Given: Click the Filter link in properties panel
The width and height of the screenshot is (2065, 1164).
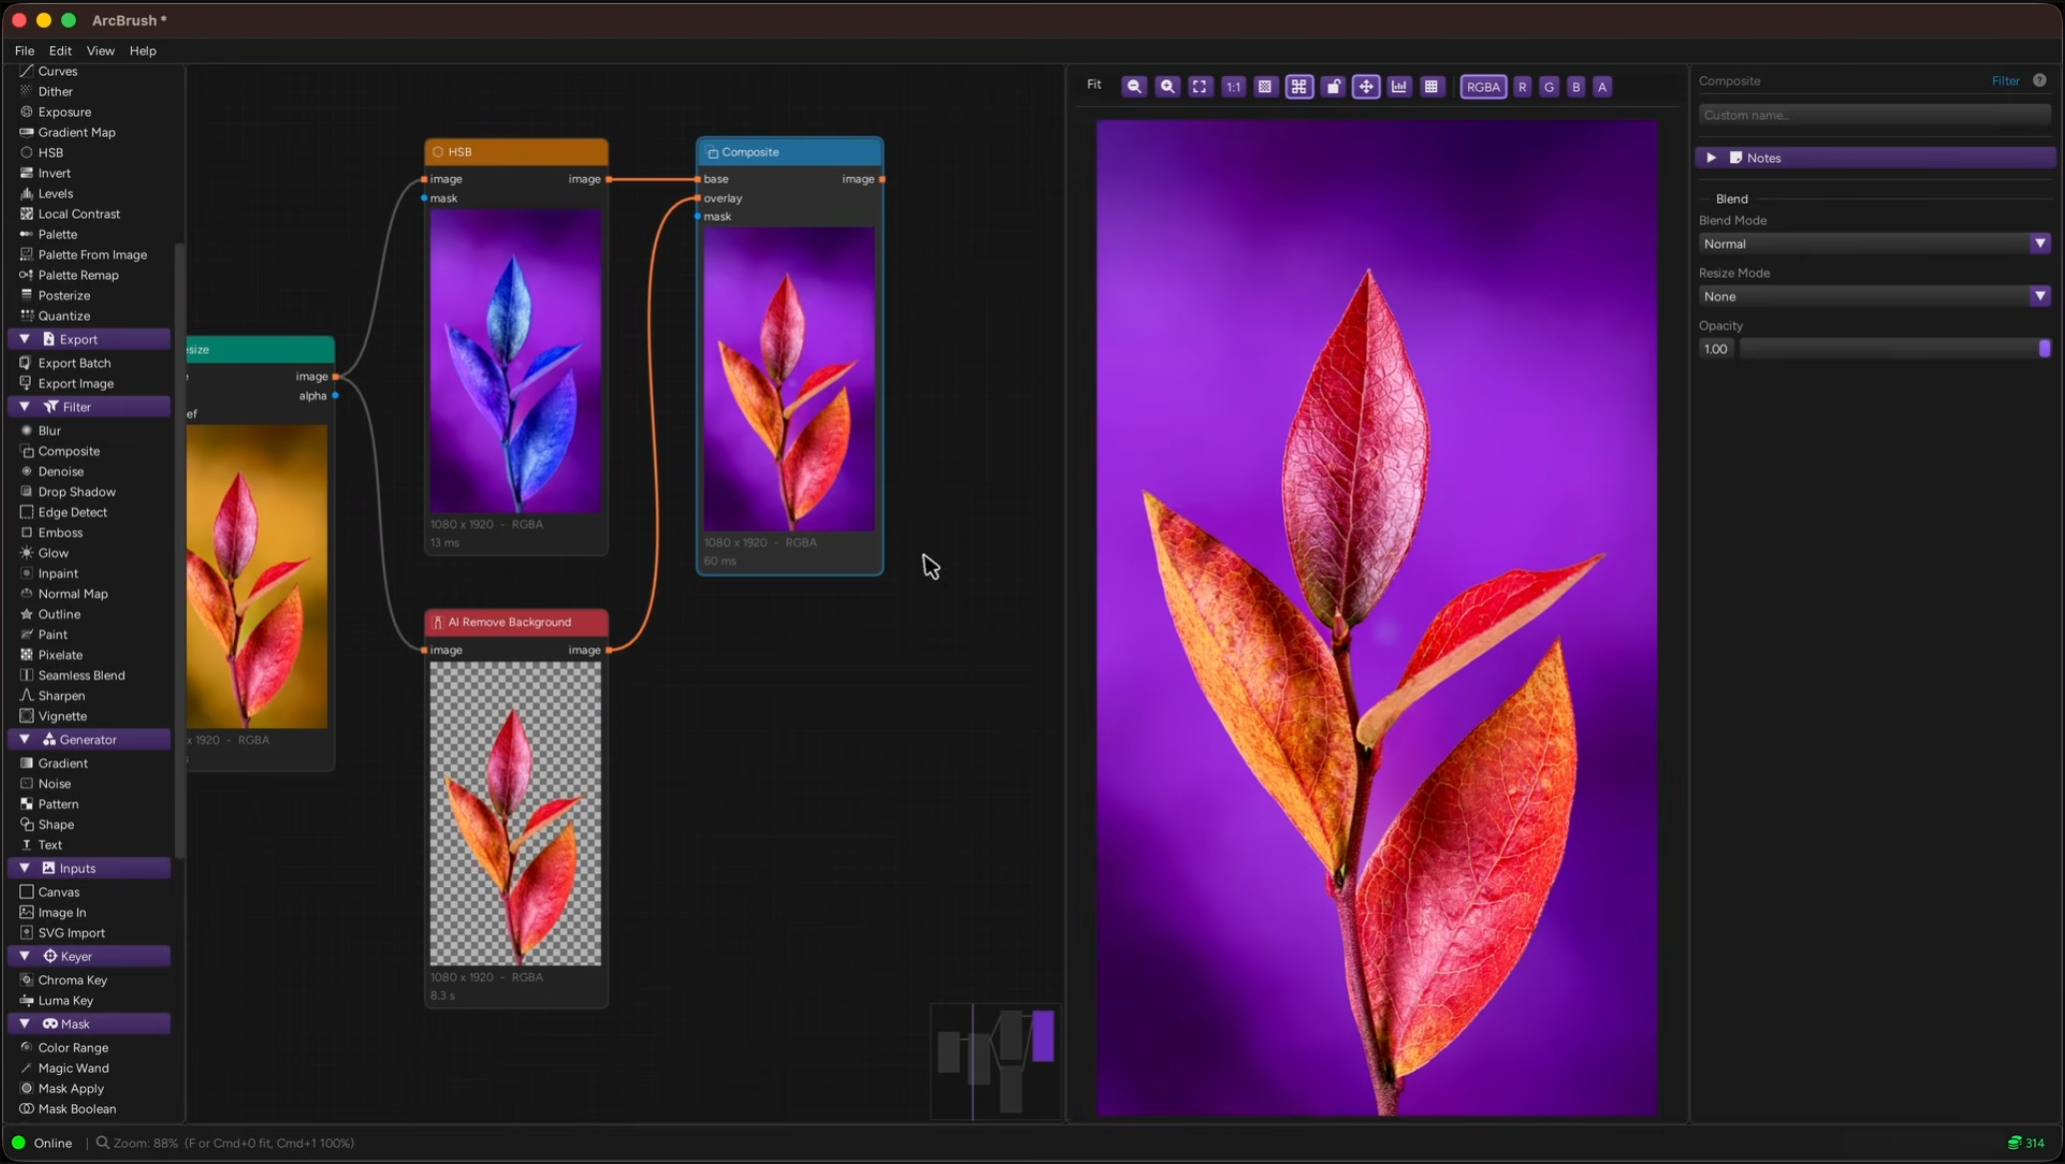Looking at the screenshot, I should click(x=2005, y=81).
